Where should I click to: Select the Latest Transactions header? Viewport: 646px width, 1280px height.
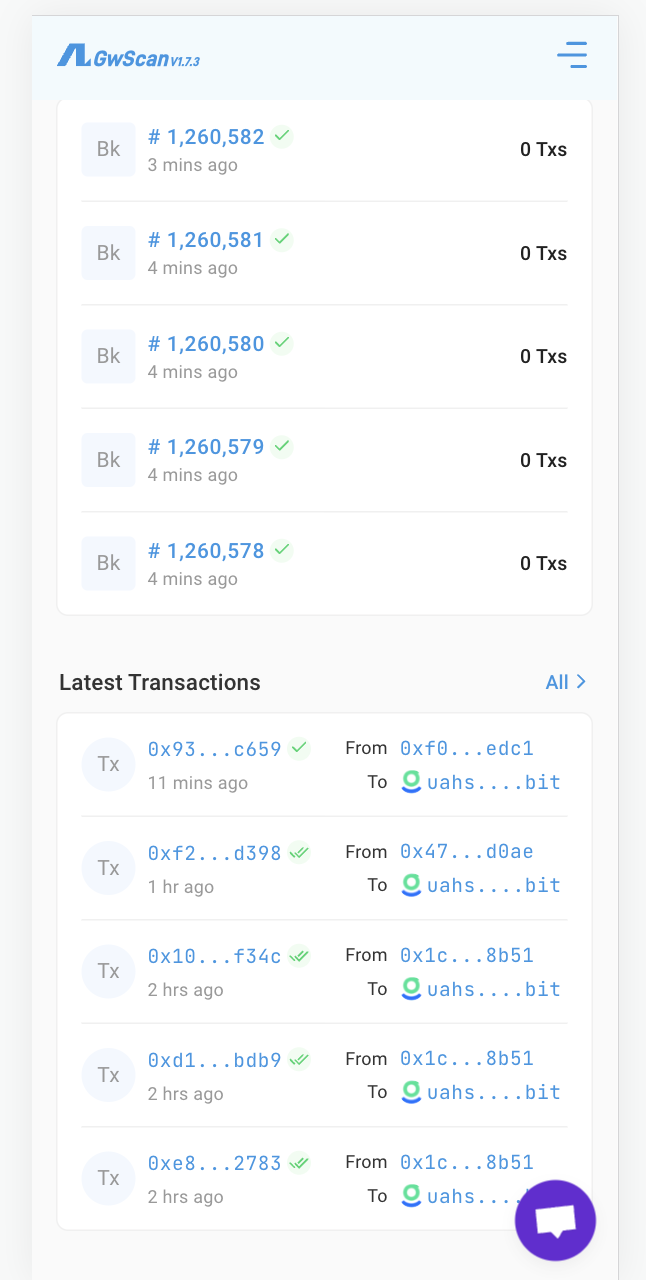tap(159, 682)
